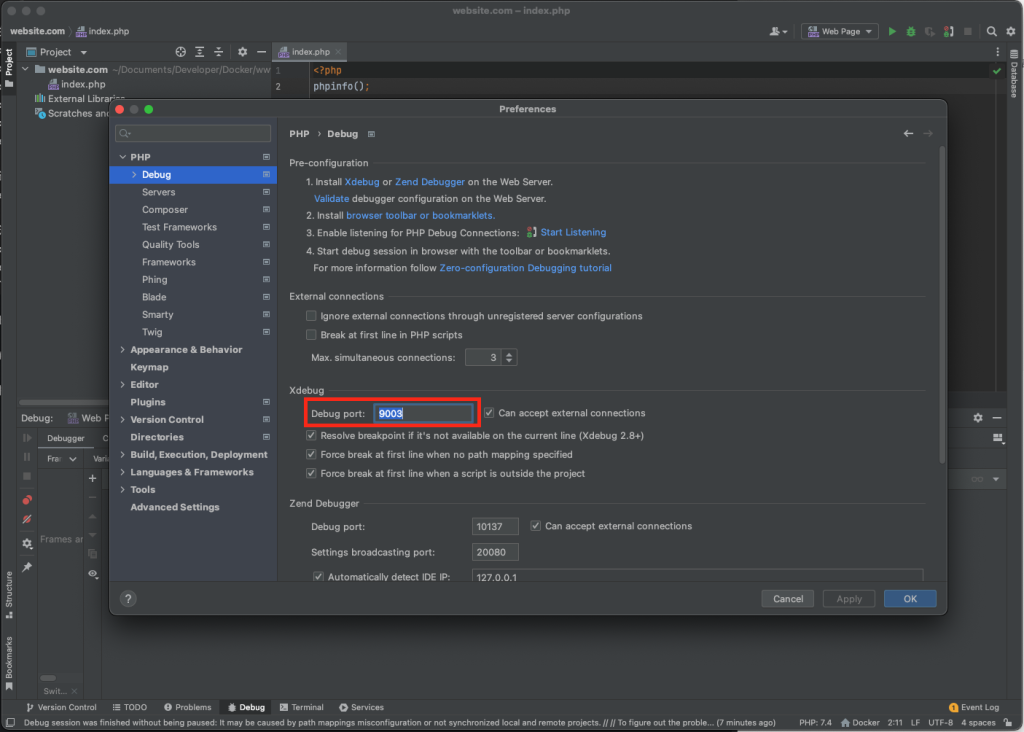Toggle Xdebug Can accept external connections

point(489,413)
